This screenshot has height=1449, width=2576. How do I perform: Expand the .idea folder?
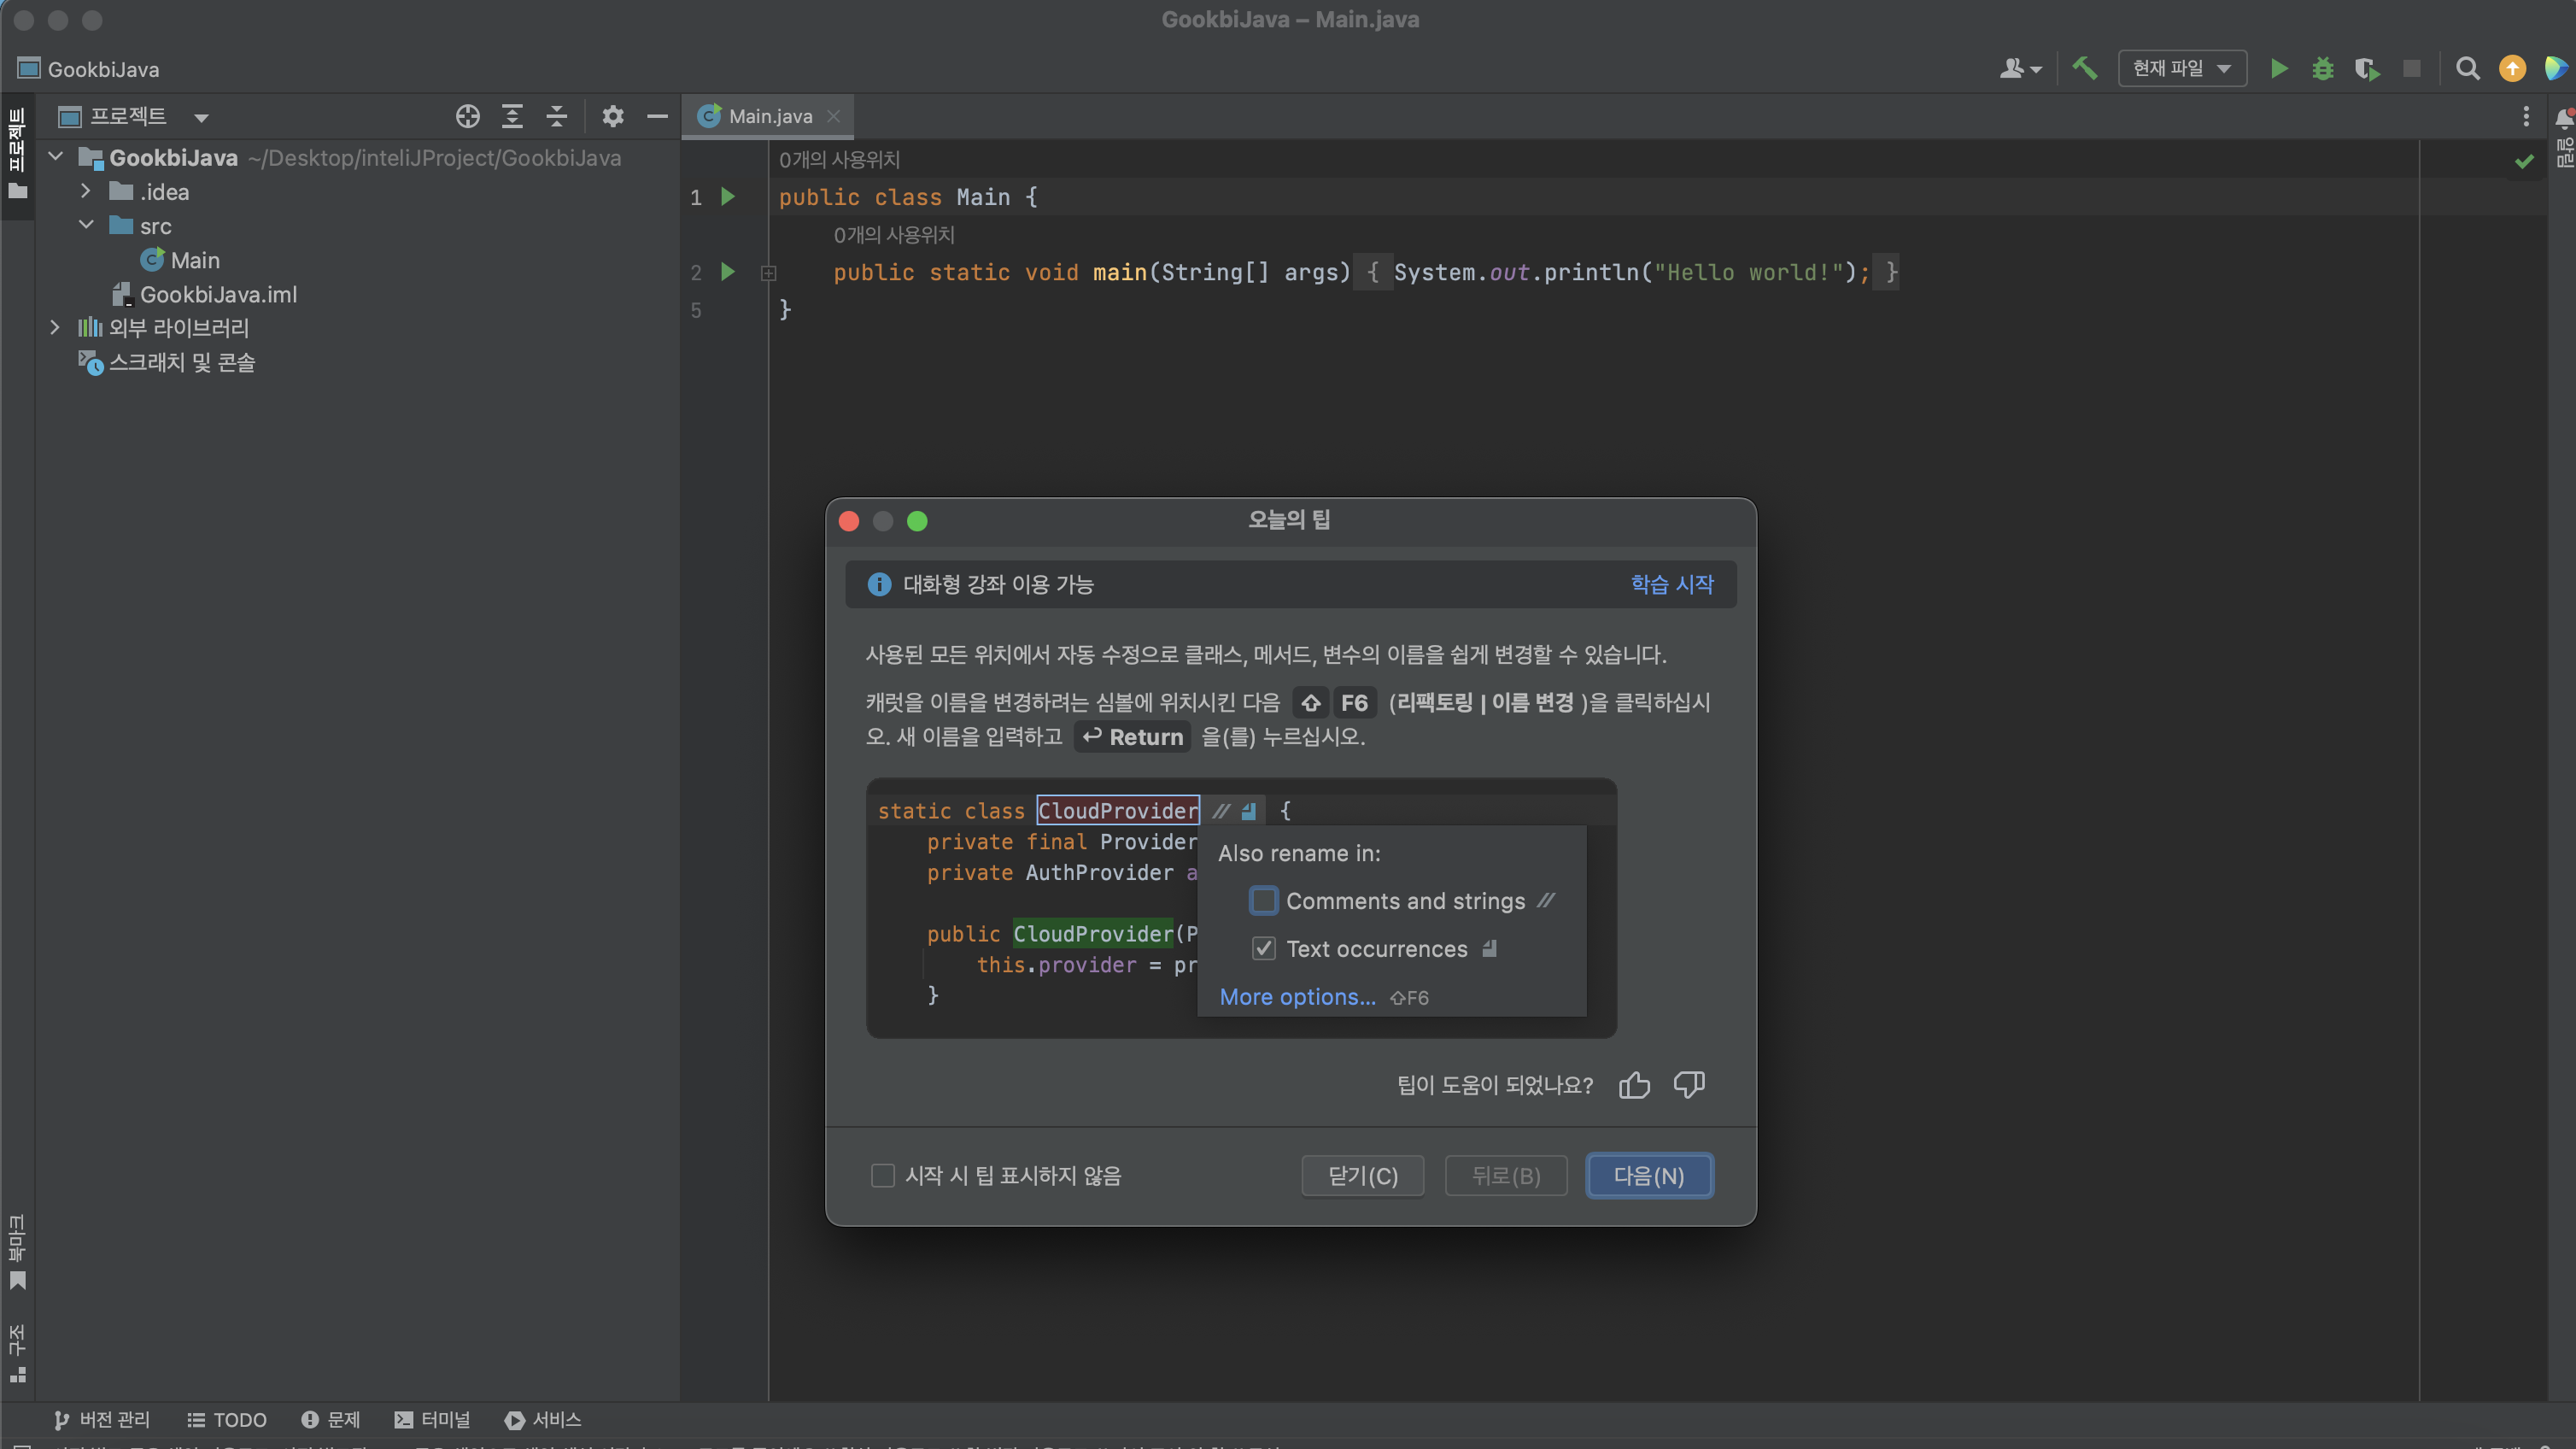[x=86, y=191]
